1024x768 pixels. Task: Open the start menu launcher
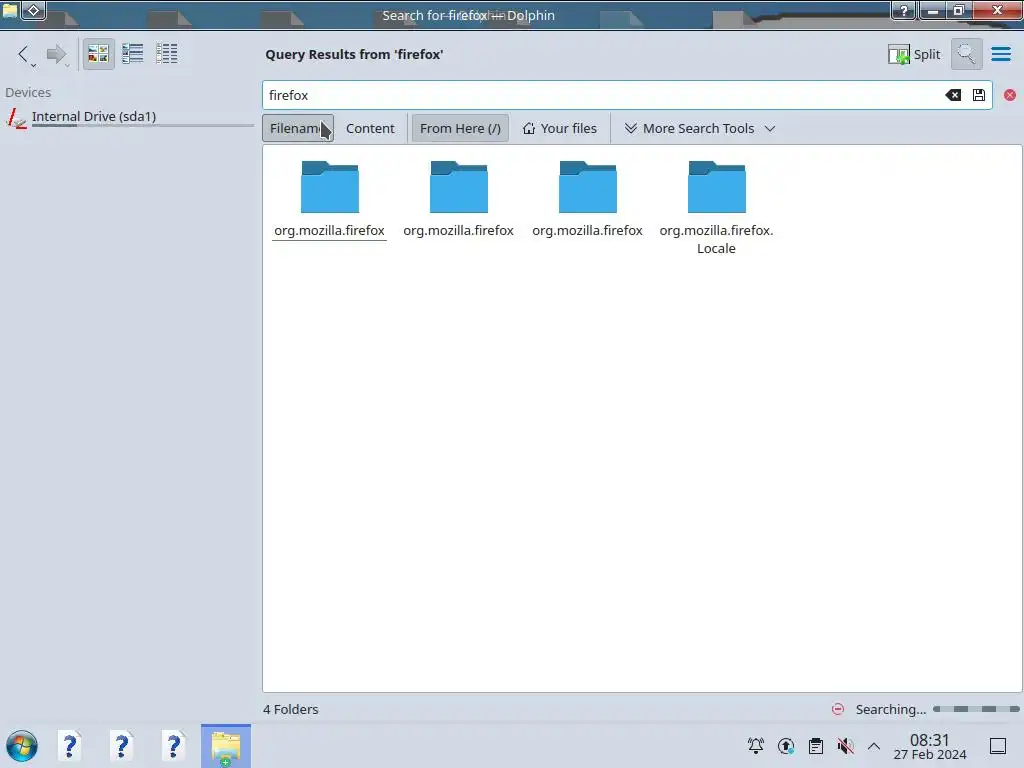[x=22, y=746]
